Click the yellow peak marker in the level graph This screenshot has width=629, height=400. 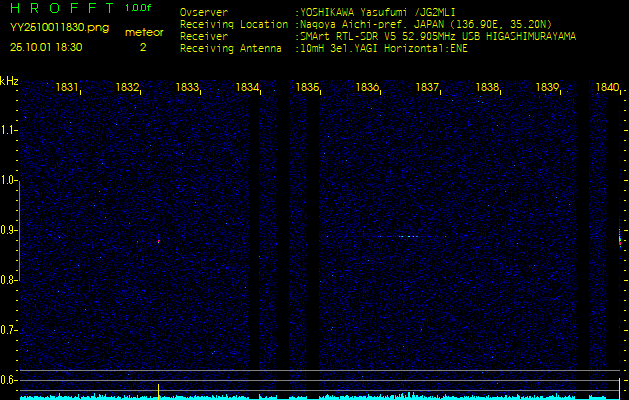point(158,391)
